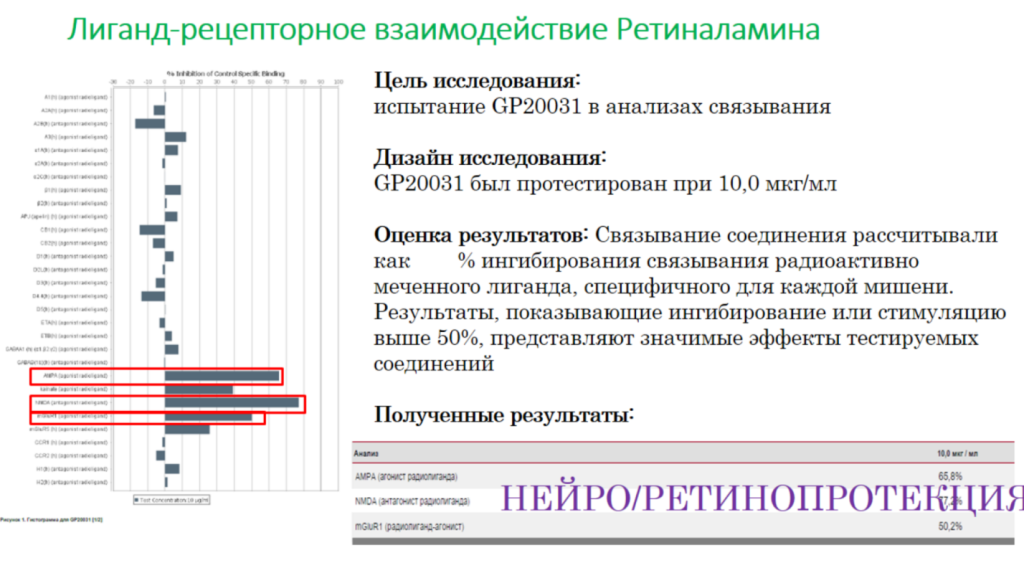Click the slide title about Ретиналамин
The width and height of the screenshot is (1024, 573).
(443, 29)
